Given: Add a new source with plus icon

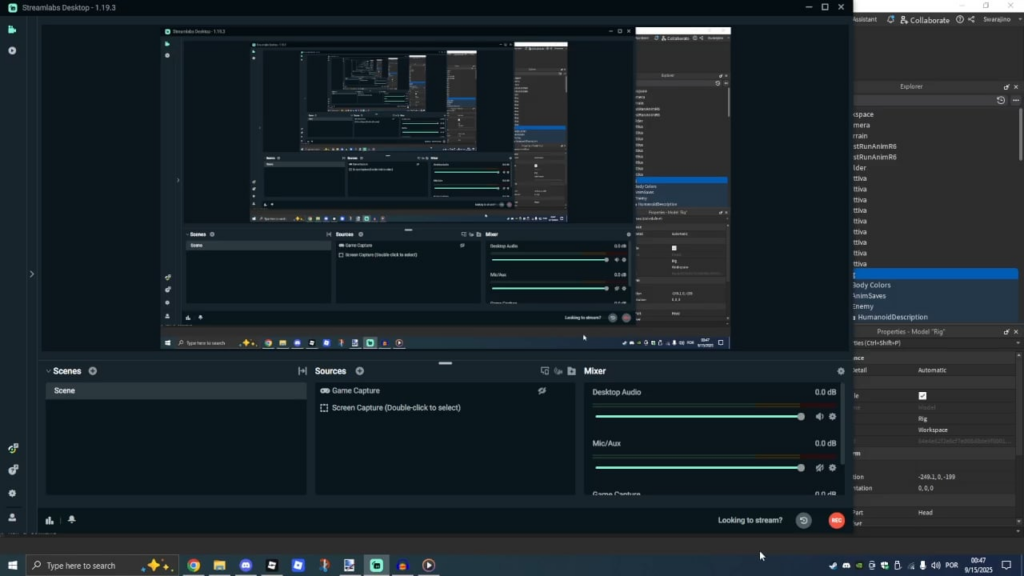Looking at the screenshot, I should click(360, 371).
